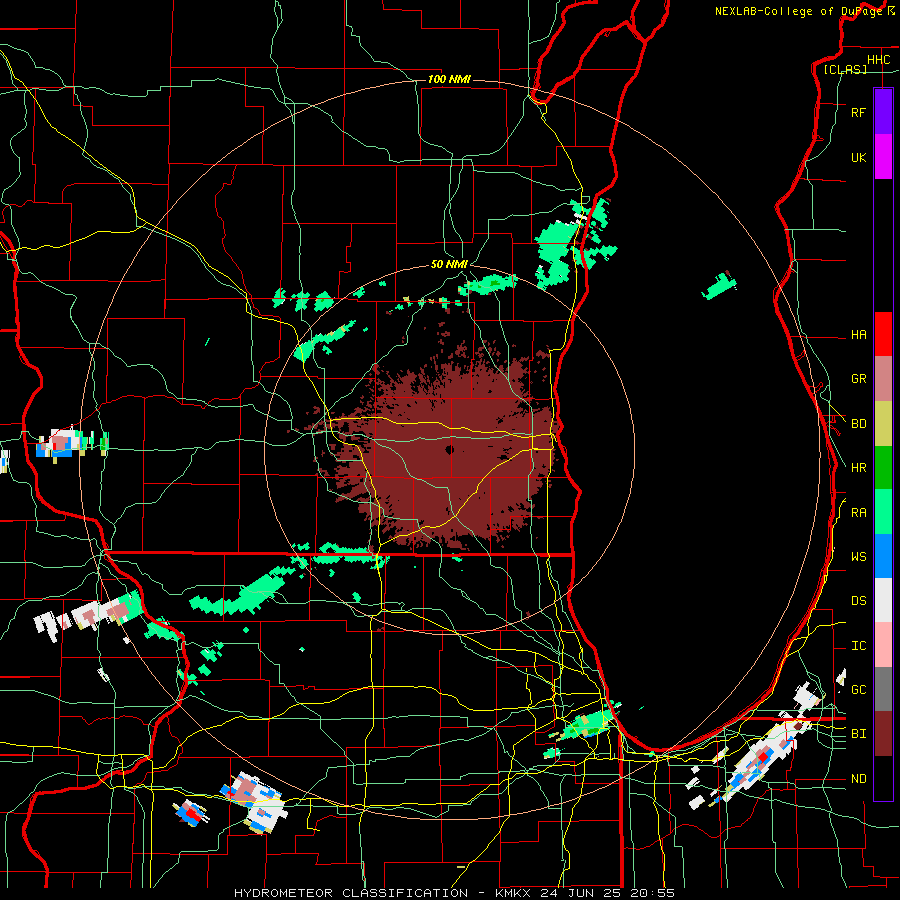Screen dimensions: 900x900
Task: Click the WS blue legend swatch
Action: click(883, 556)
